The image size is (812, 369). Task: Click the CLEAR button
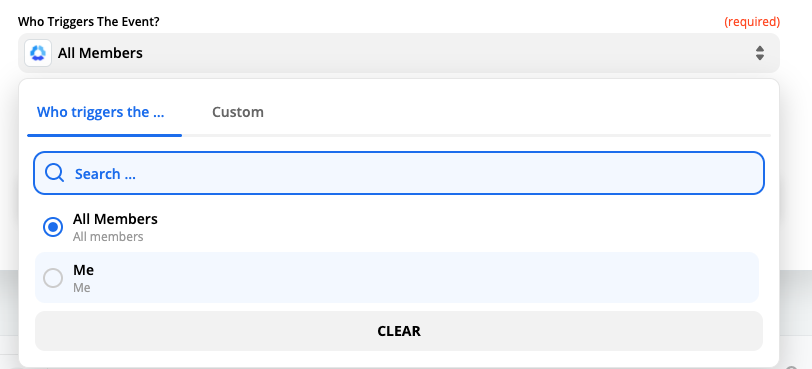tap(399, 331)
